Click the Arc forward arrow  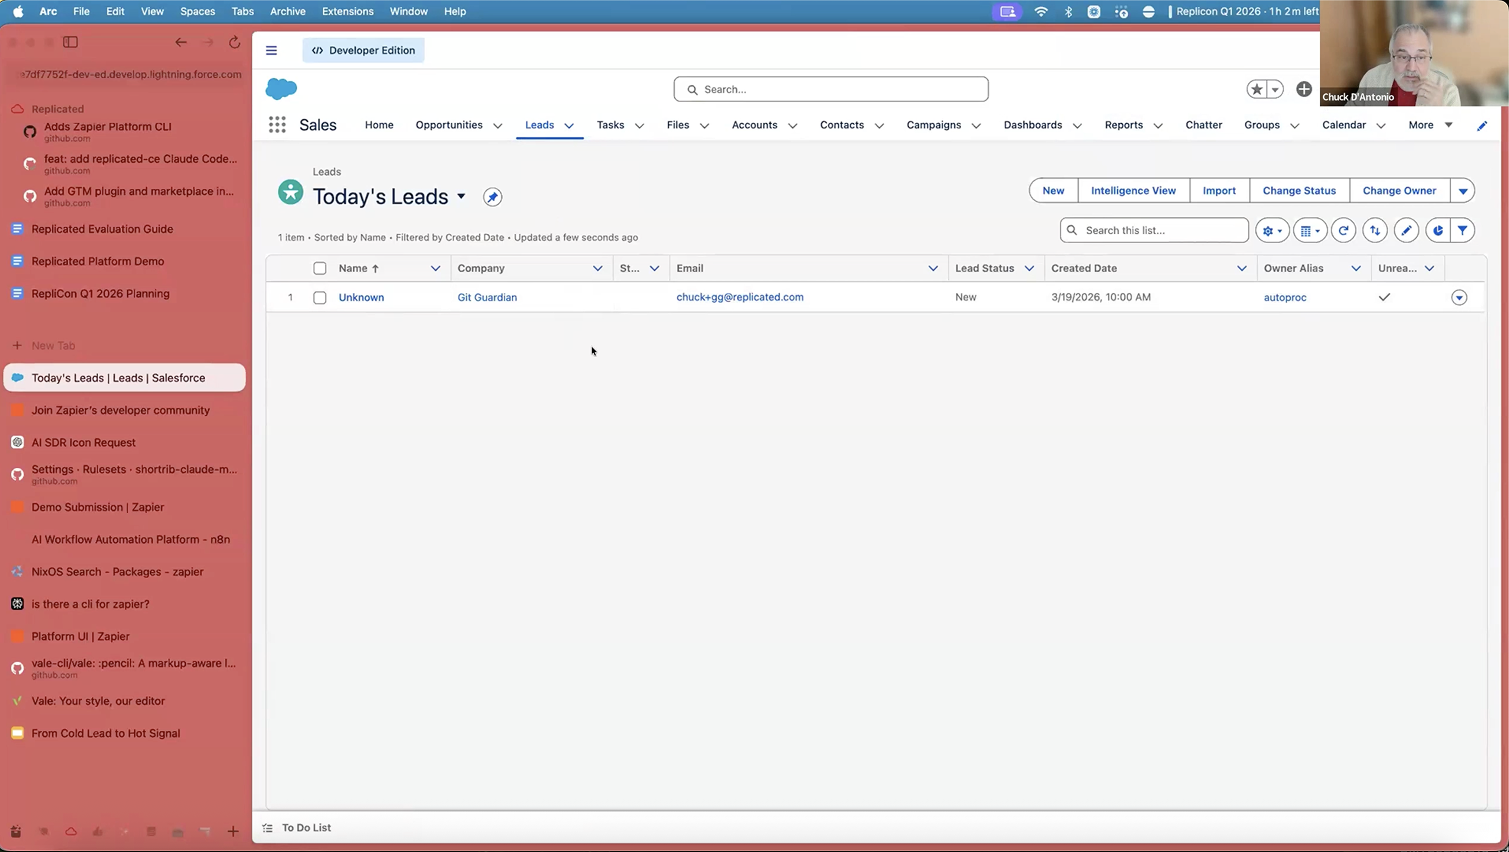208,42
